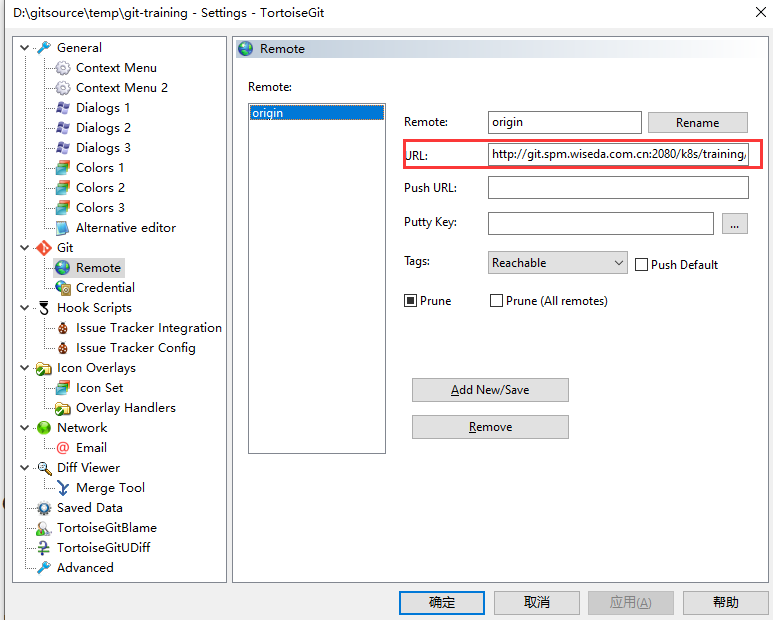Click the Remote globe icon in tree
The width and height of the screenshot is (773, 620).
[63, 268]
